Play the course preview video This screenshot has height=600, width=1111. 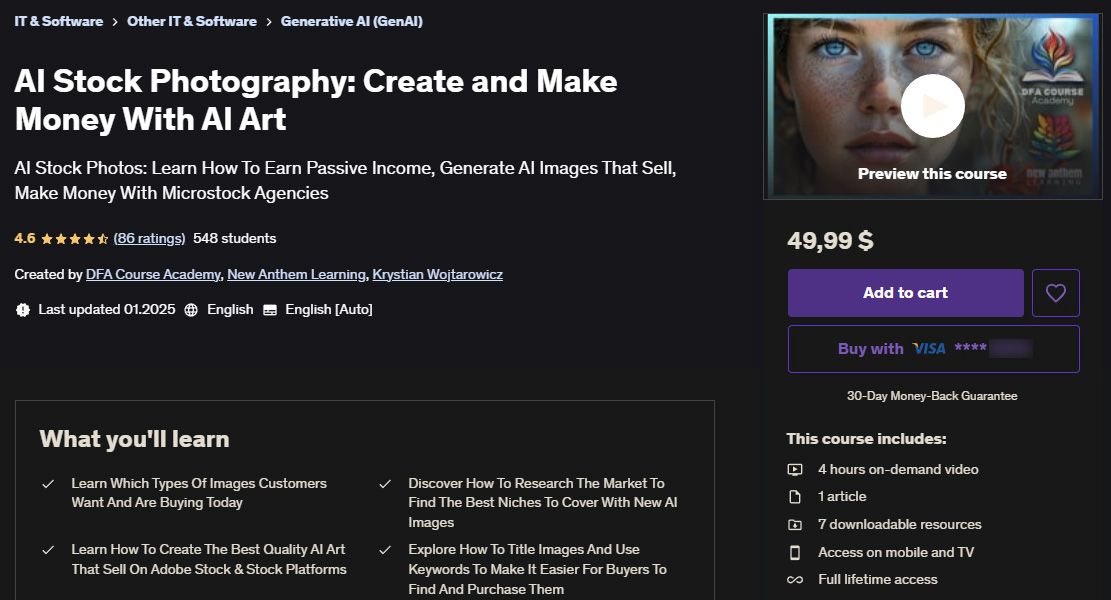[932, 106]
